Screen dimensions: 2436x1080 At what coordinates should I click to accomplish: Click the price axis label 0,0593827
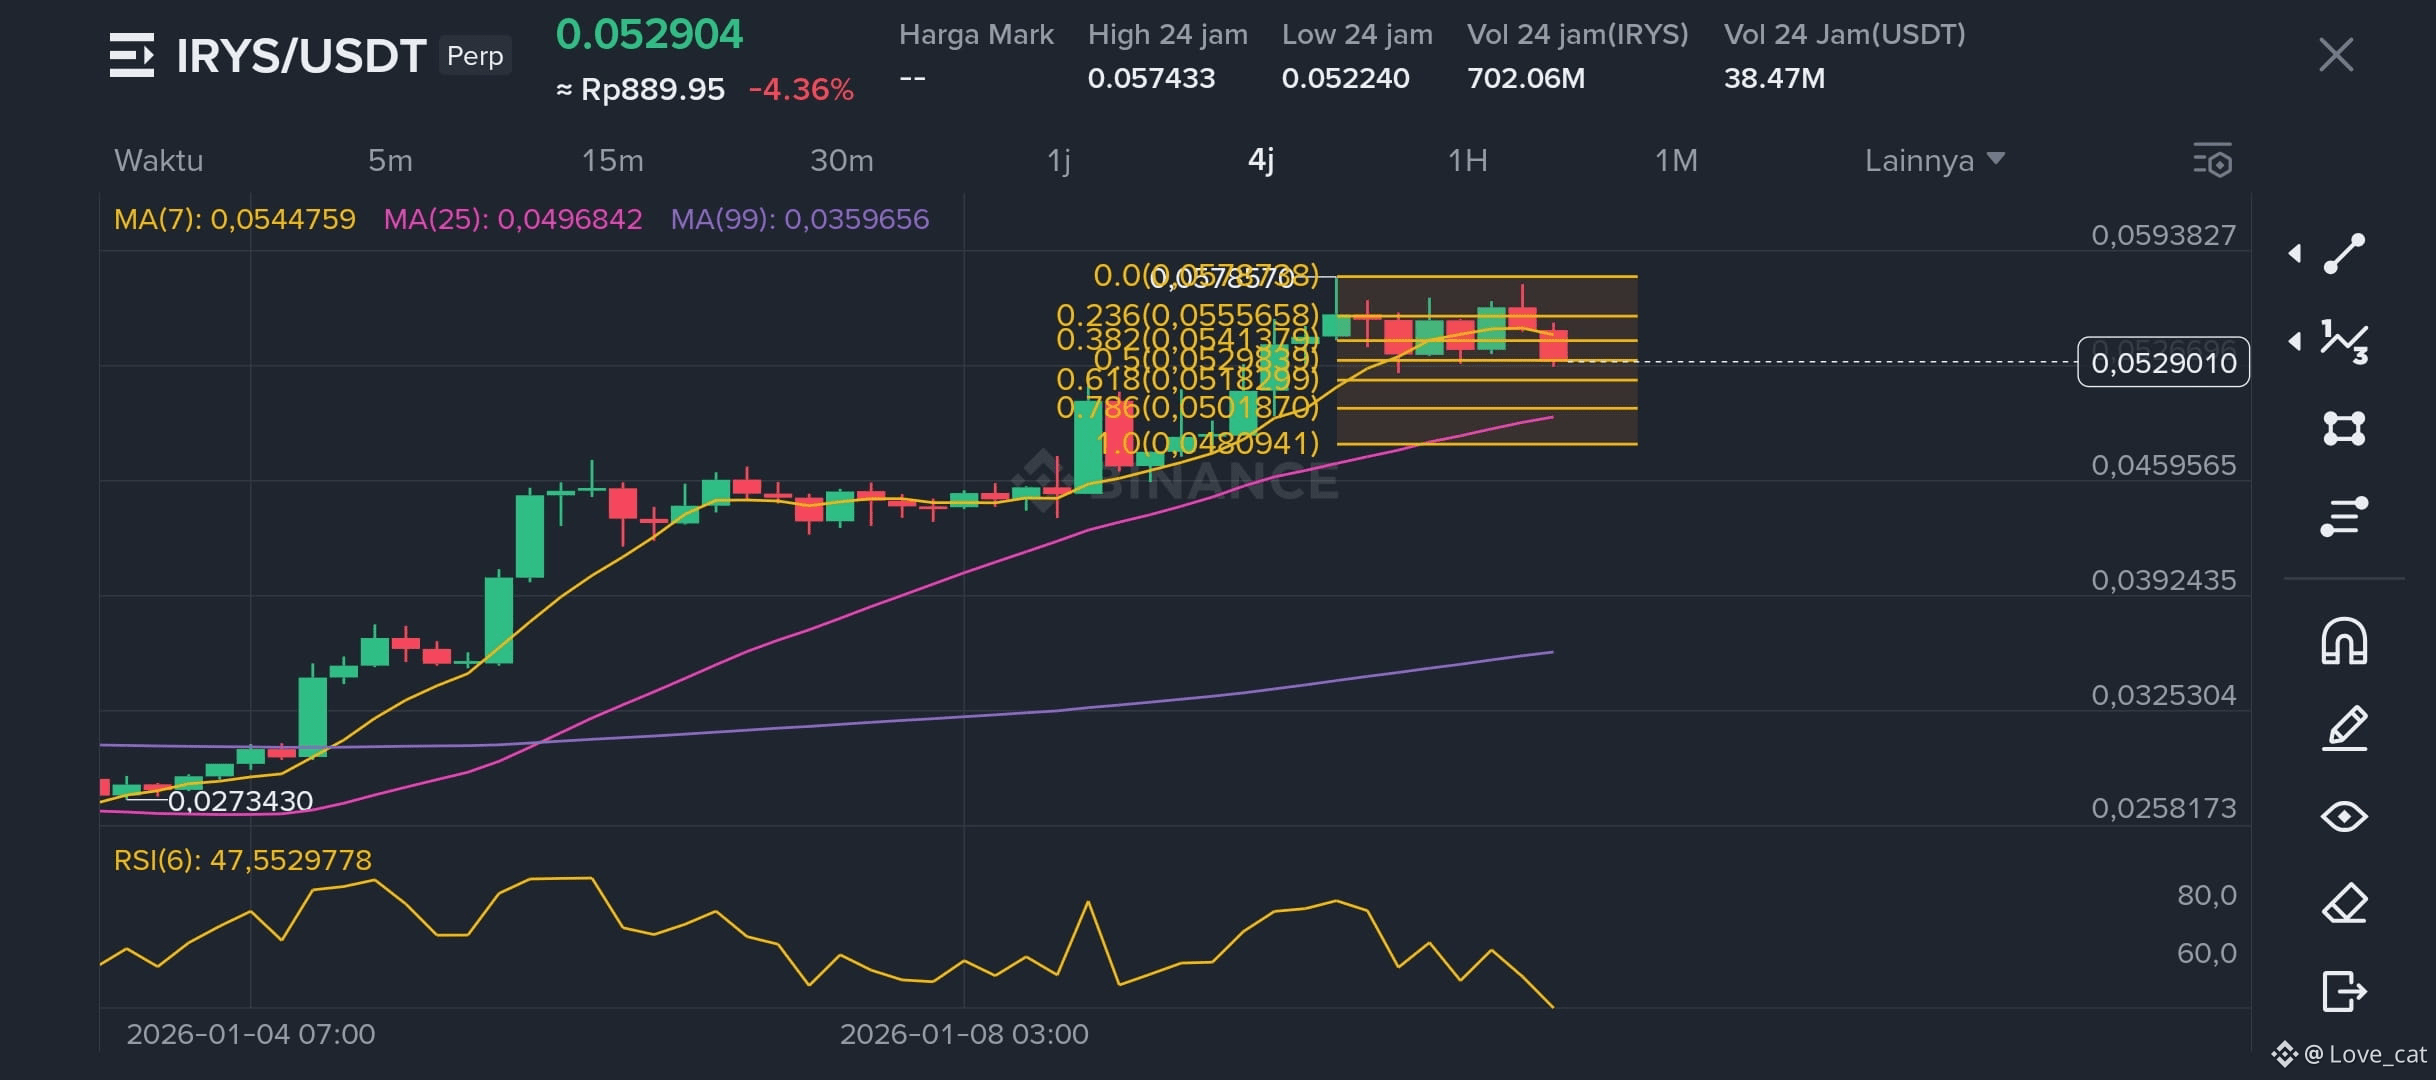pyautogui.click(x=2163, y=235)
